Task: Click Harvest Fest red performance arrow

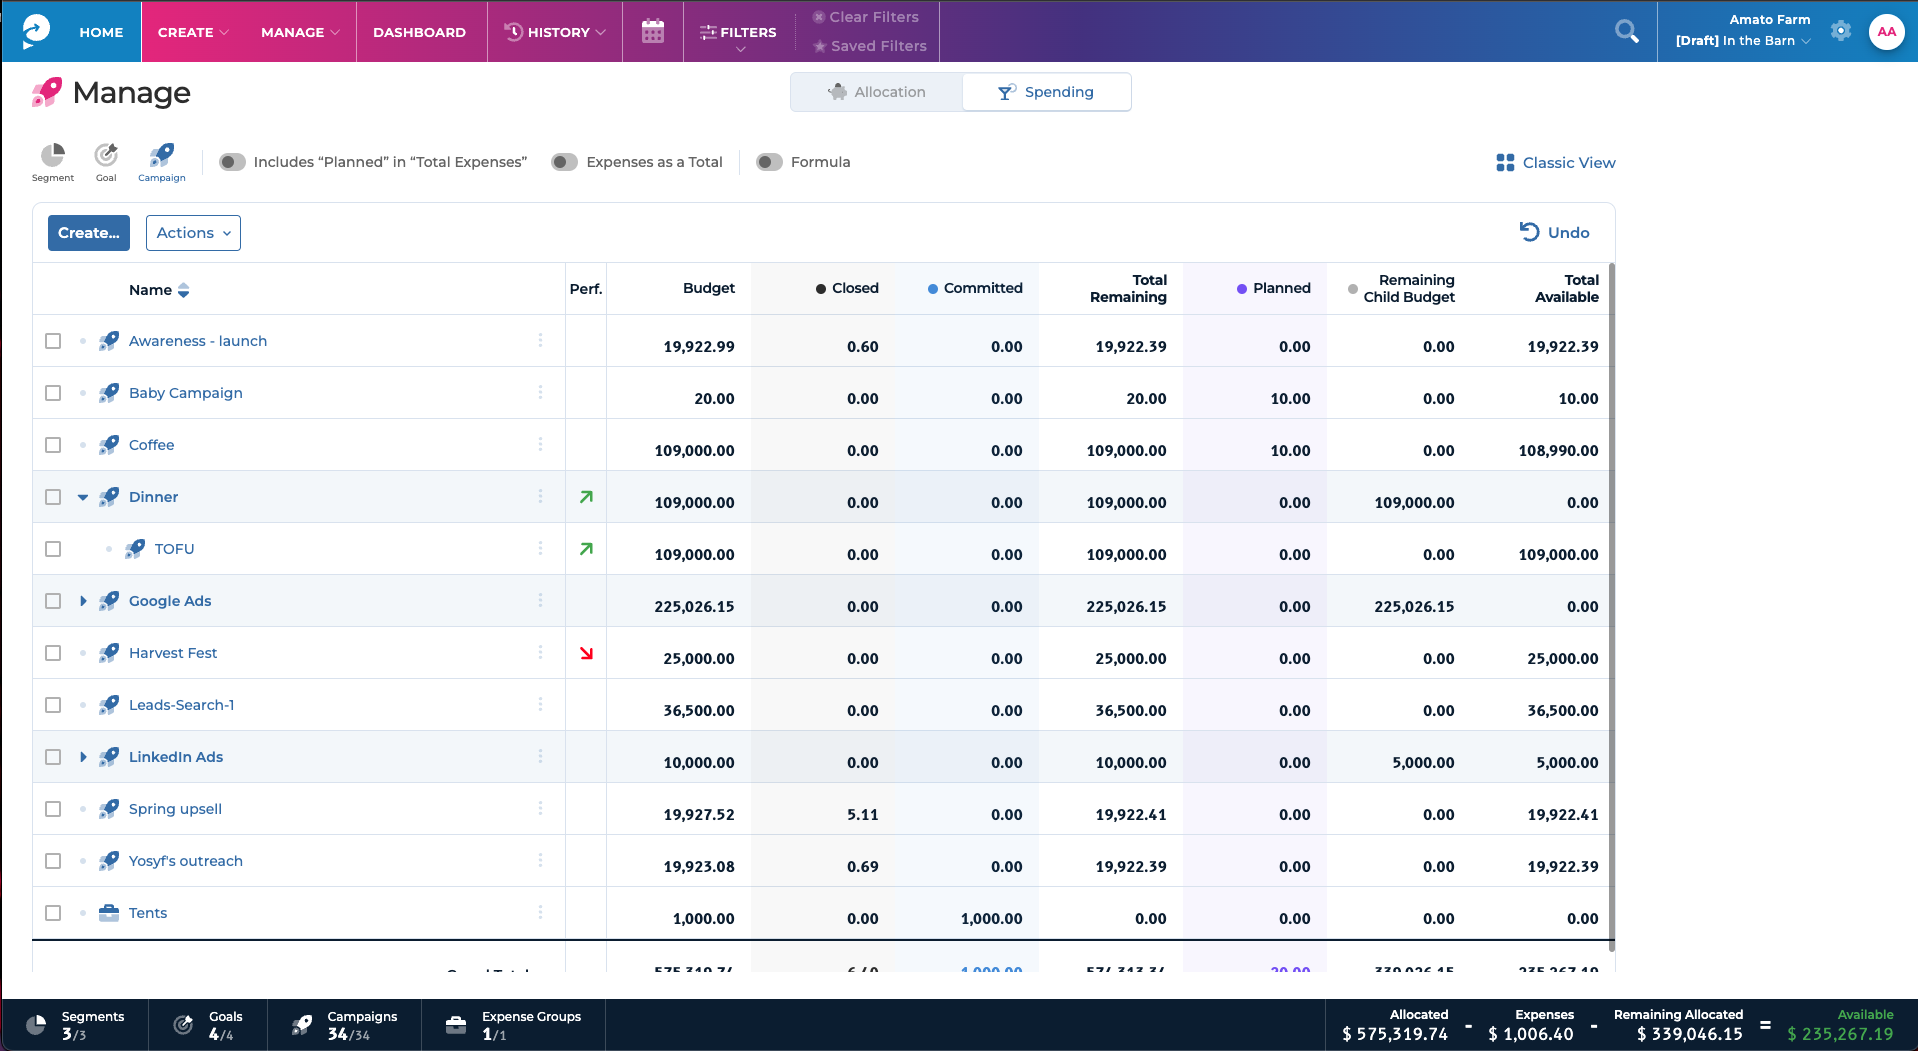Action: [586, 653]
